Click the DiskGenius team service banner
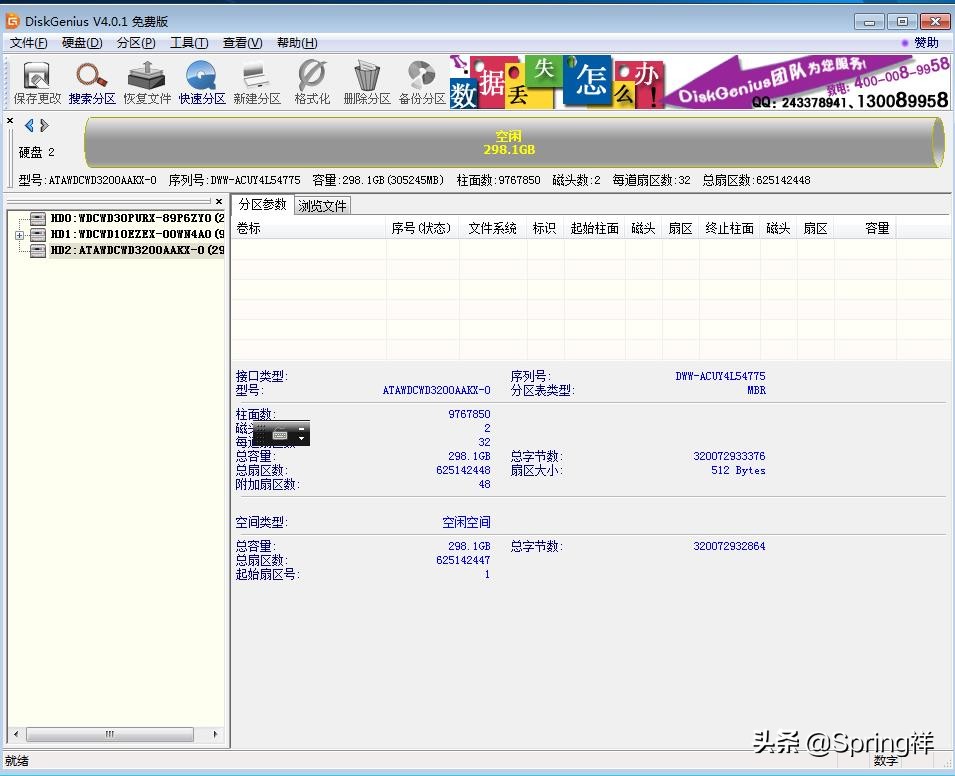This screenshot has height=776, width=955. click(x=807, y=82)
